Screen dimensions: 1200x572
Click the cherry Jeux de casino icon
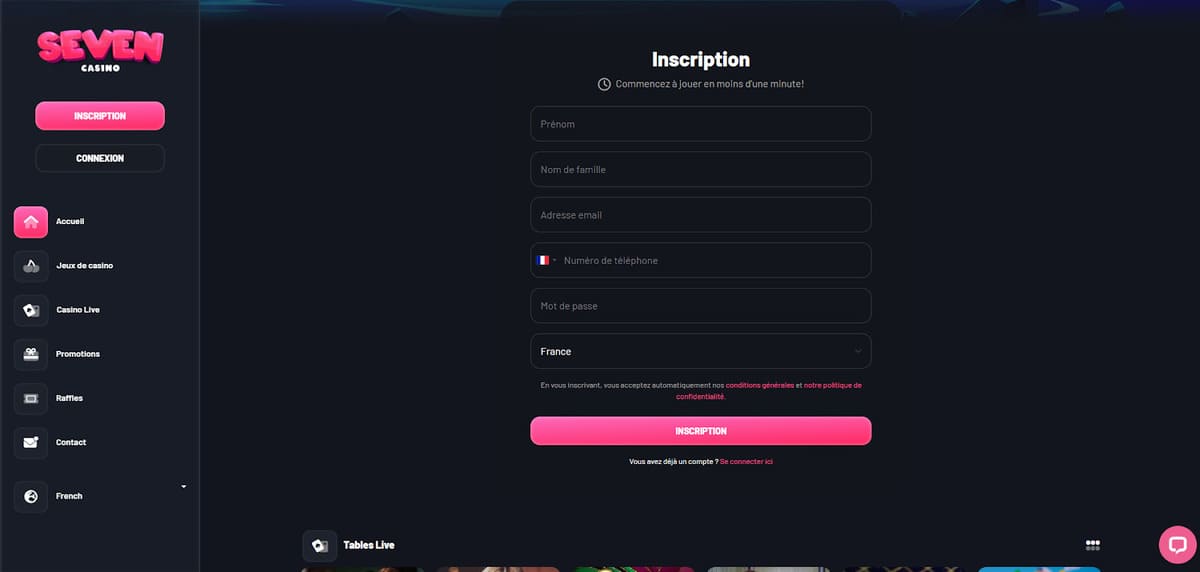pos(31,266)
